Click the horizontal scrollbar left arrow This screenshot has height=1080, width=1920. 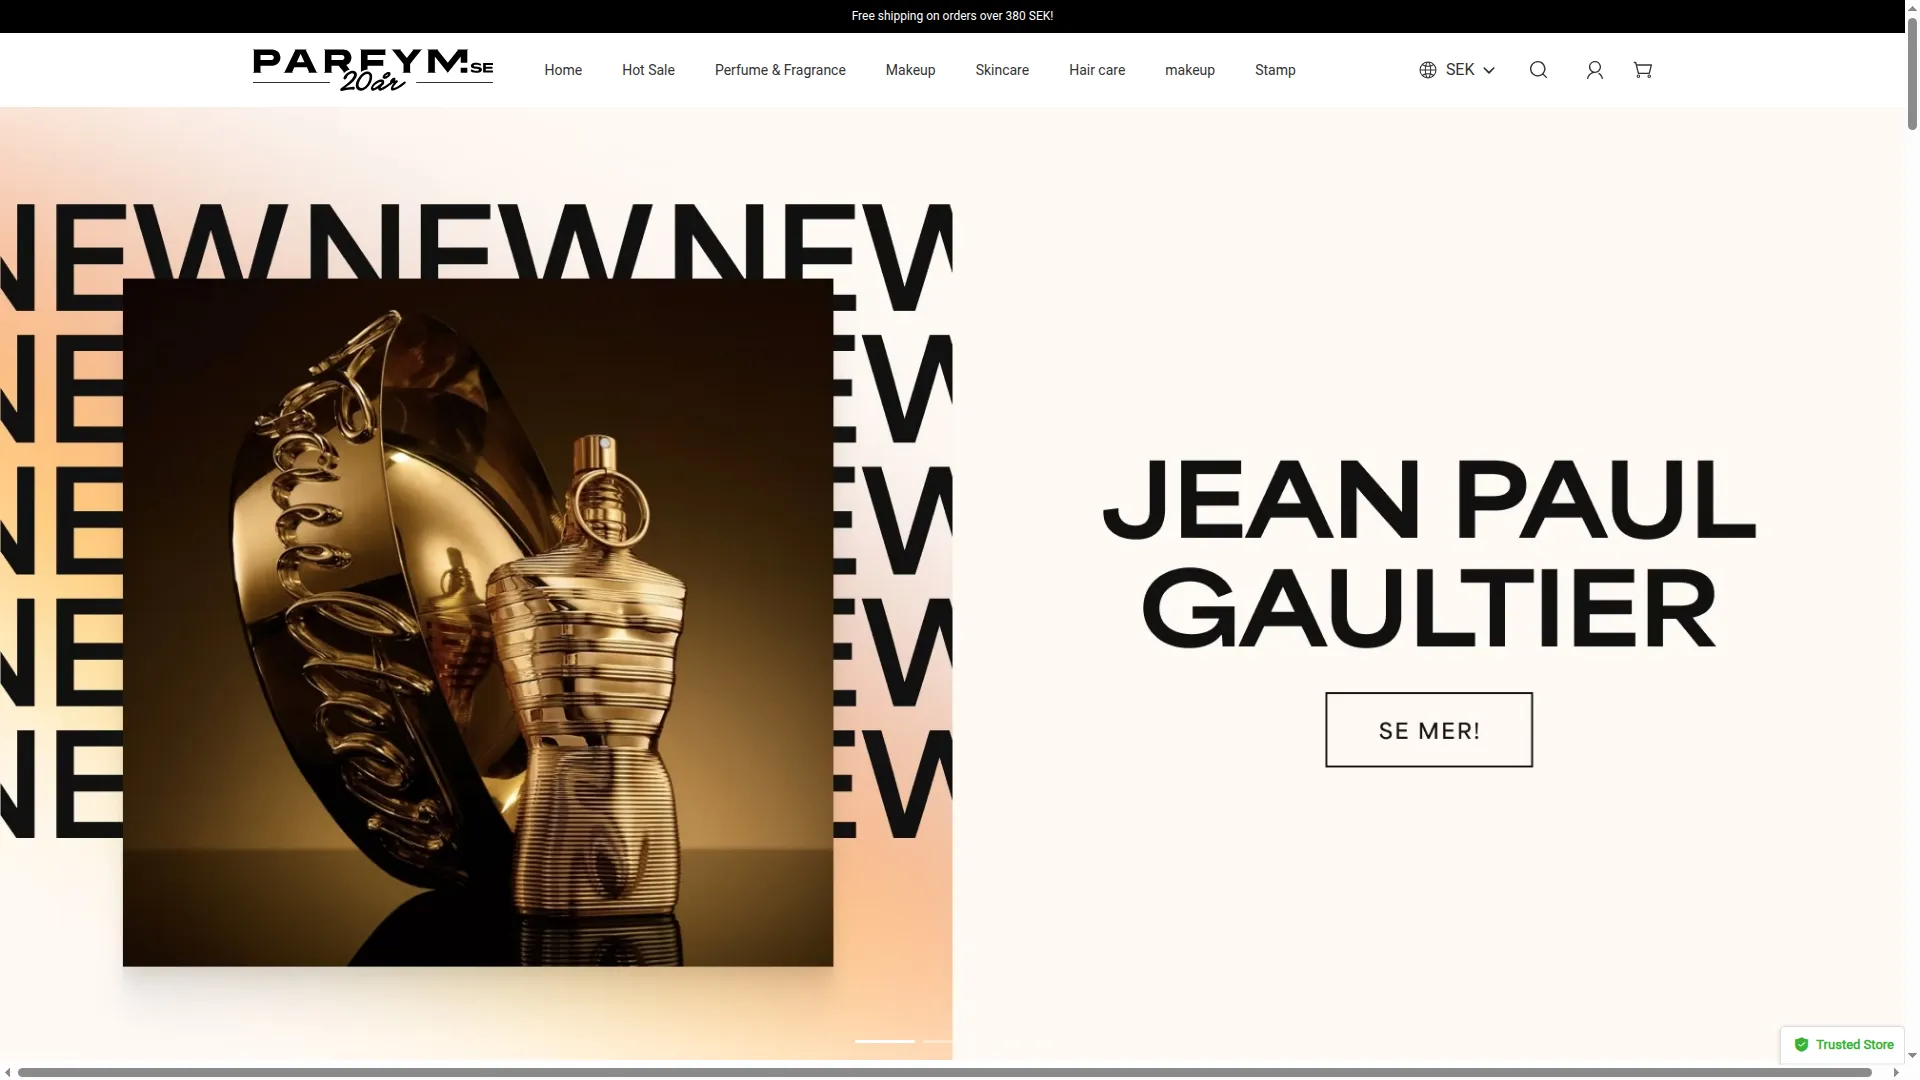pyautogui.click(x=7, y=1072)
